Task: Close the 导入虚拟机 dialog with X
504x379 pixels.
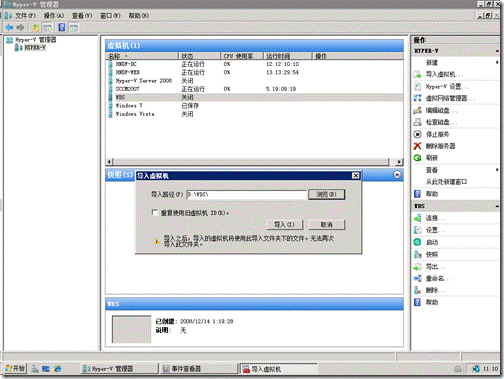Action: (356, 175)
